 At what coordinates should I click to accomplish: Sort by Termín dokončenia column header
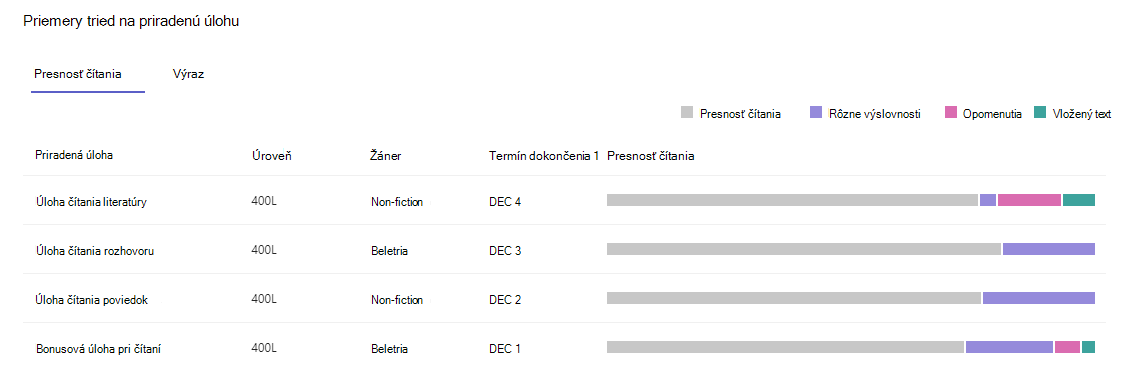[x=544, y=155]
